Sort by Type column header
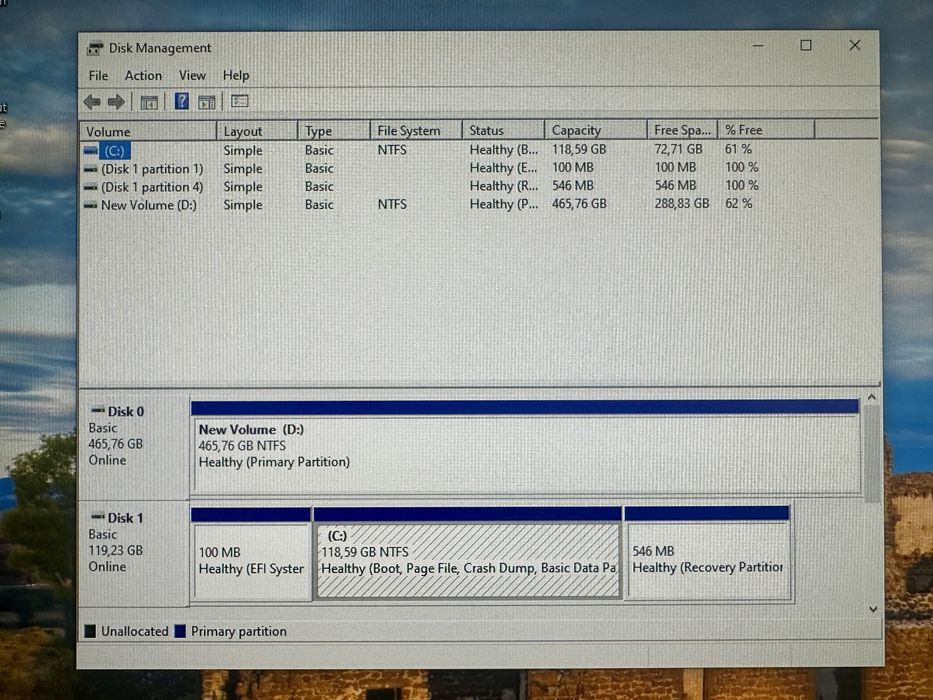 334,130
